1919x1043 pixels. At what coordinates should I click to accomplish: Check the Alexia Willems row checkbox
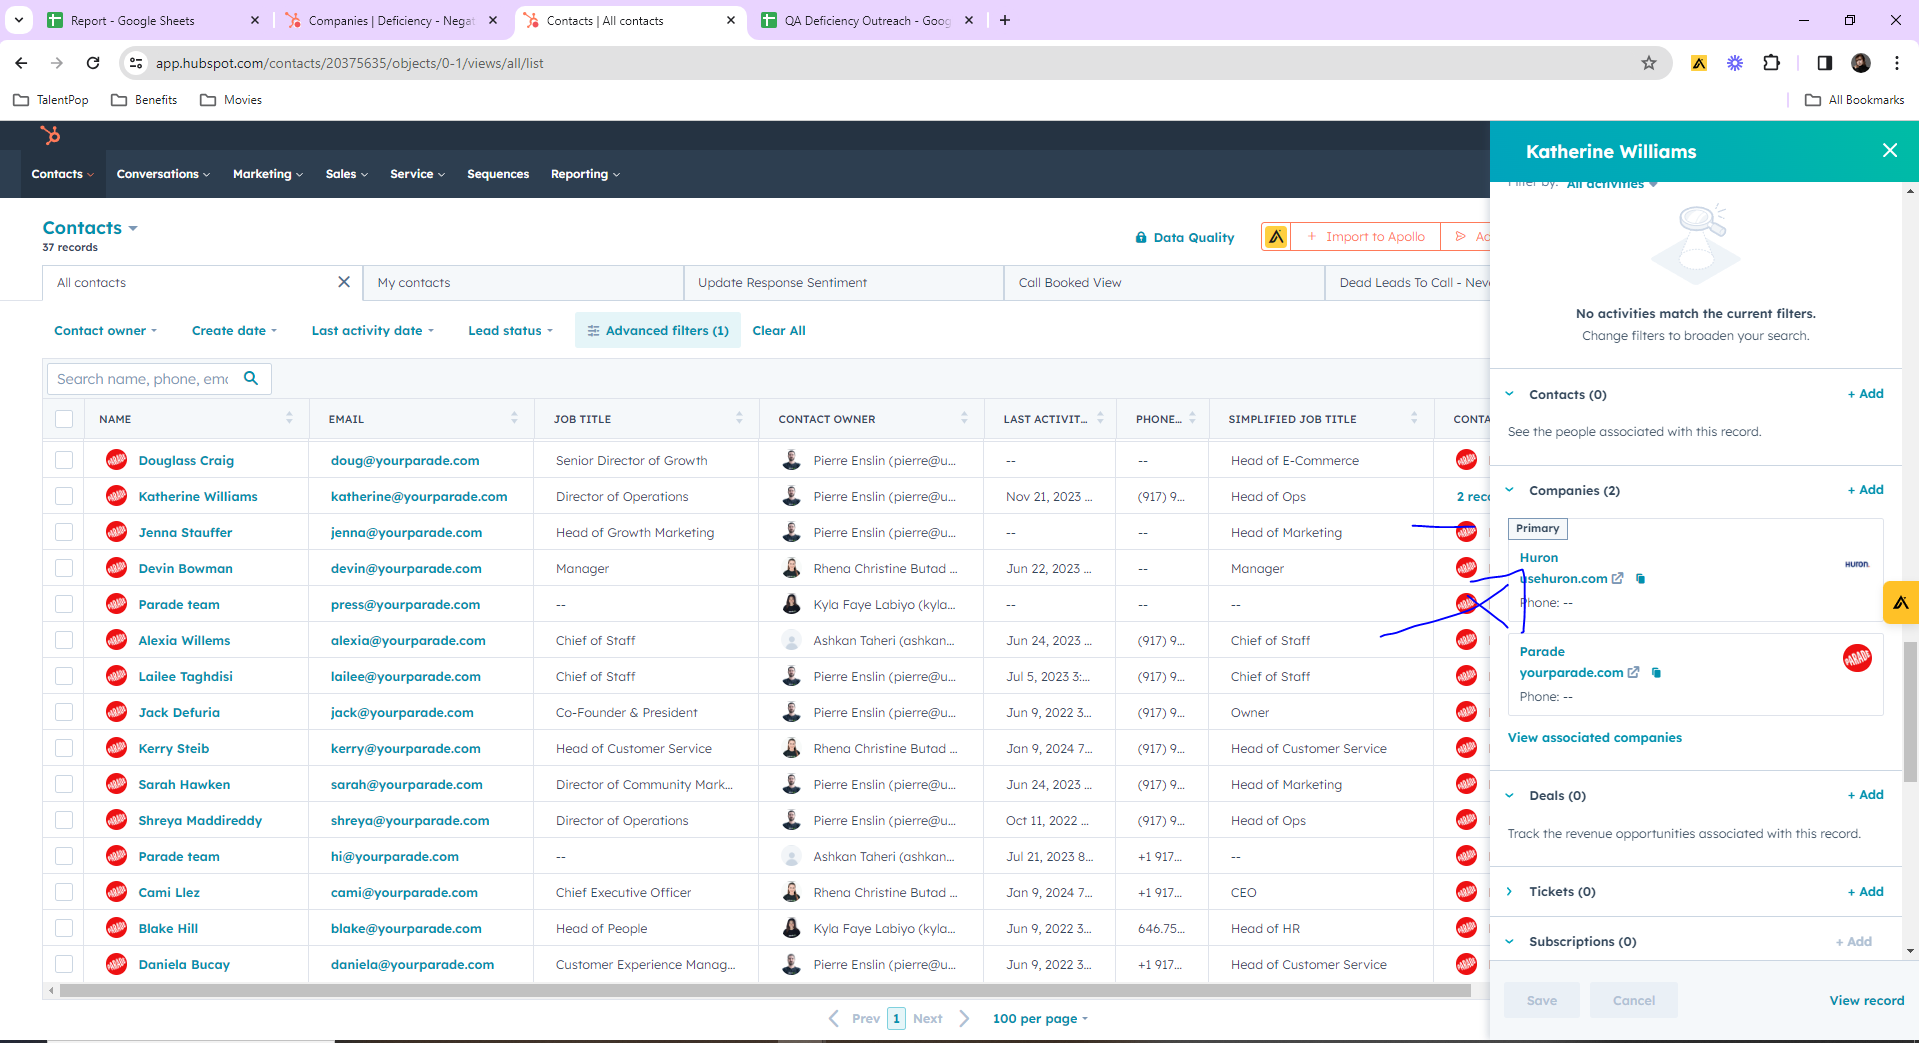64,640
